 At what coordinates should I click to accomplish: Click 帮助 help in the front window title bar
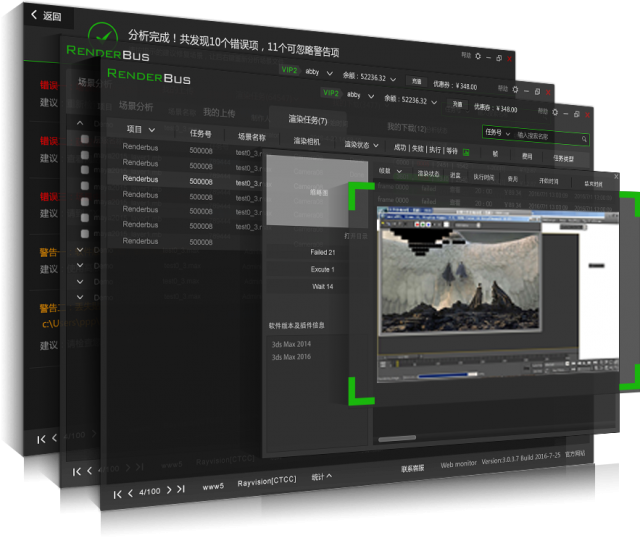(542, 111)
